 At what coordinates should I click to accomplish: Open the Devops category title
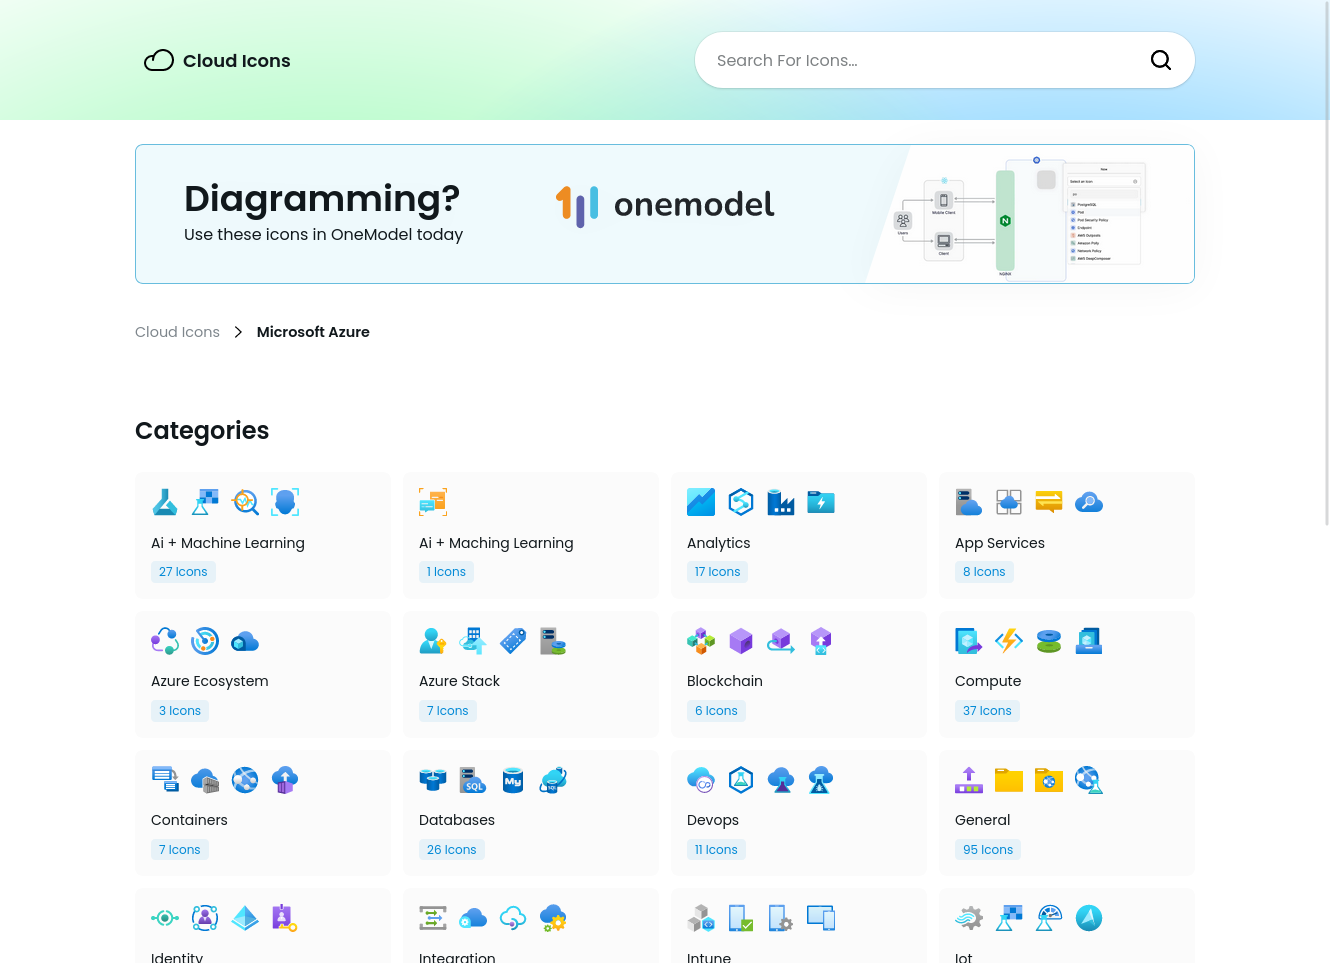713,820
